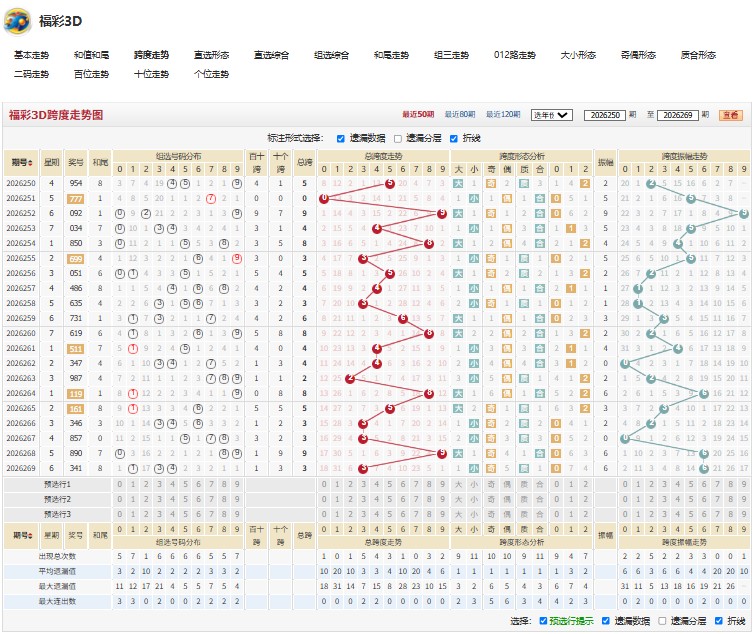Sort by 期号 arrow in bottom header
The height and width of the screenshot is (634, 753).
(x=30, y=536)
